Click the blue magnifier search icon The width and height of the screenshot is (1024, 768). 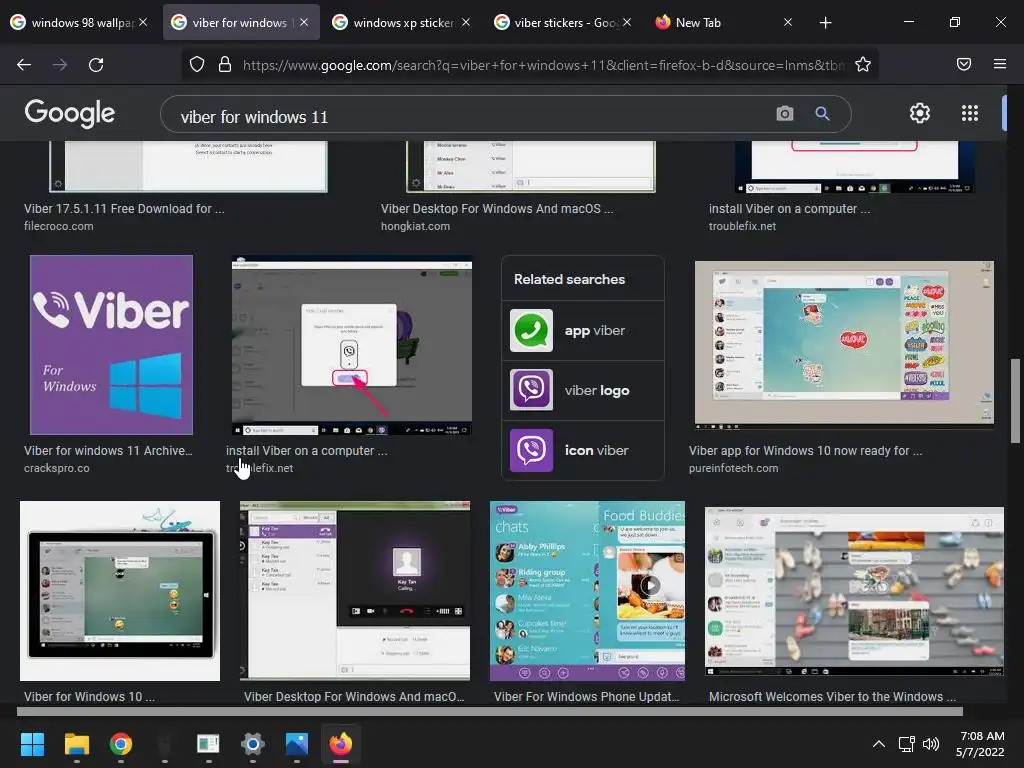[822, 114]
